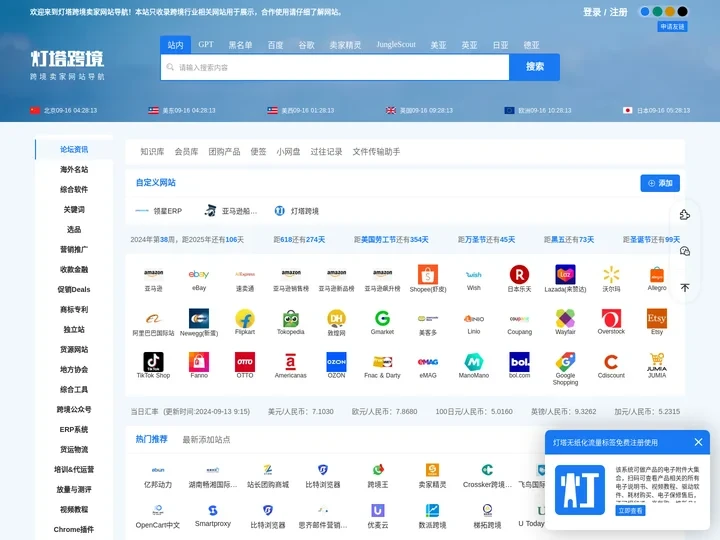The image size is (720, 540).
Task: Open the Wayfair icon
Action: 565,318
